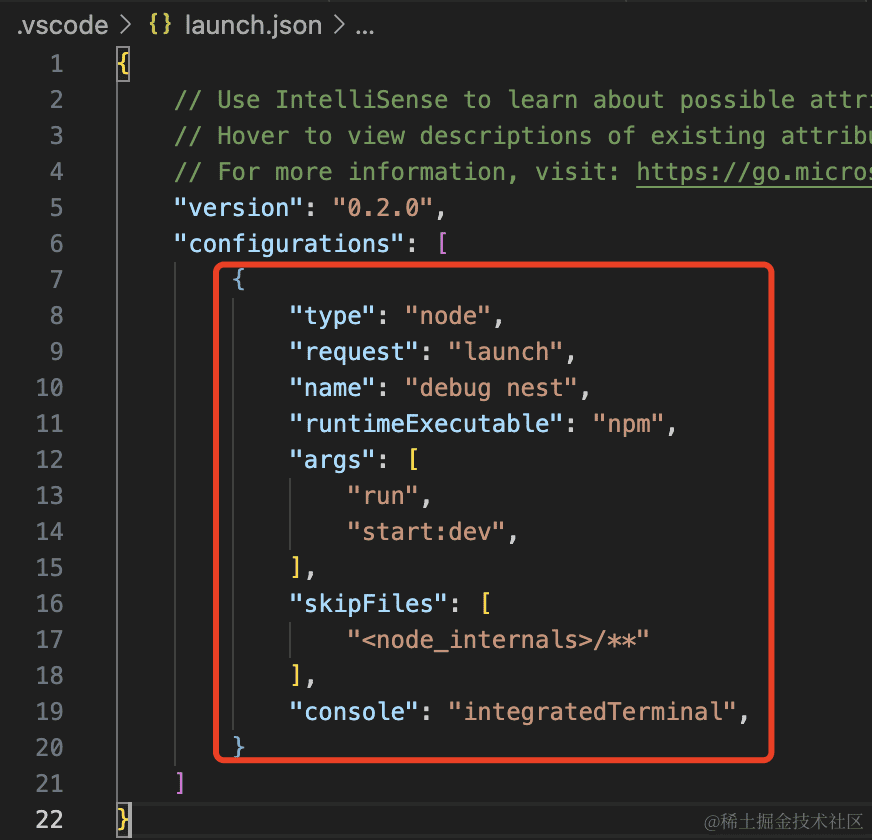Click the JSON braces icon in breadcrumb
The height and width of the screenshot is (840, 872).
click(x=159, y=26)
